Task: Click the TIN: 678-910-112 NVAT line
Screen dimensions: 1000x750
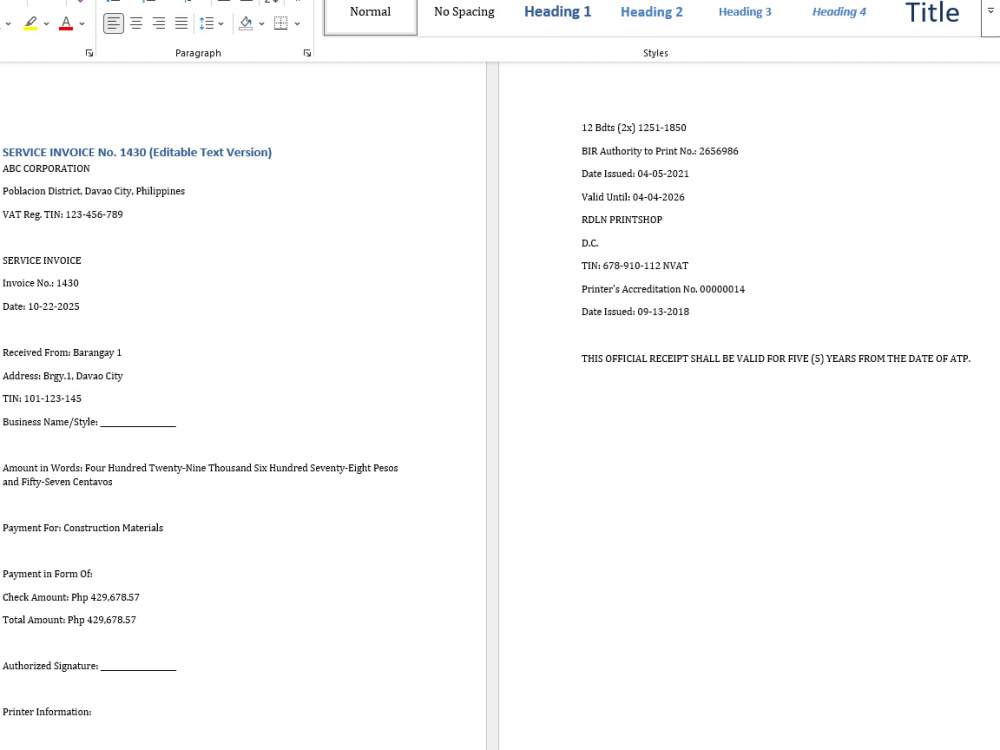Action: [635, 266]
